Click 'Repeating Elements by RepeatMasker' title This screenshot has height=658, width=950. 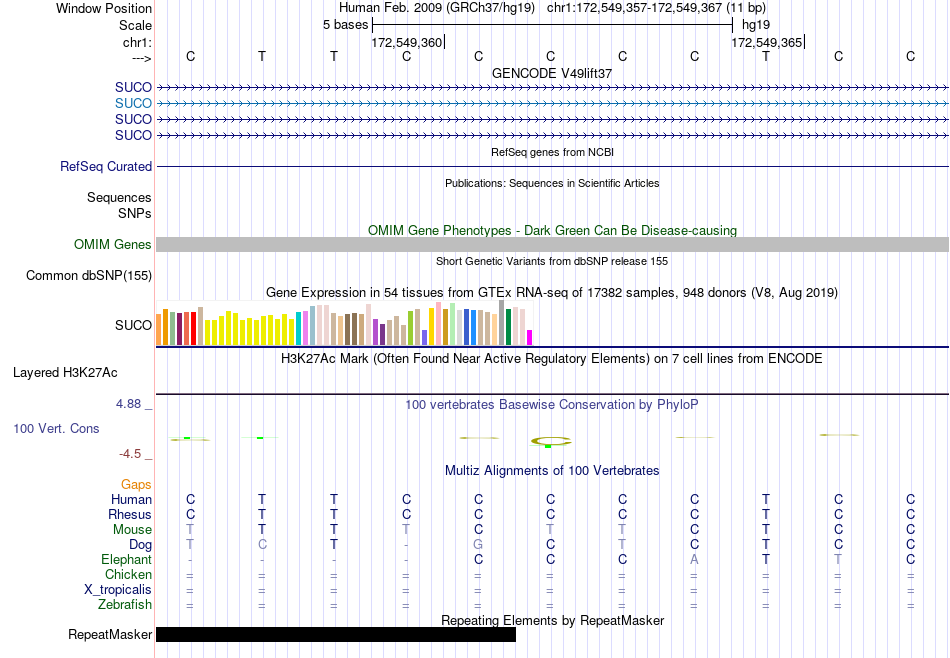[552, 620]
